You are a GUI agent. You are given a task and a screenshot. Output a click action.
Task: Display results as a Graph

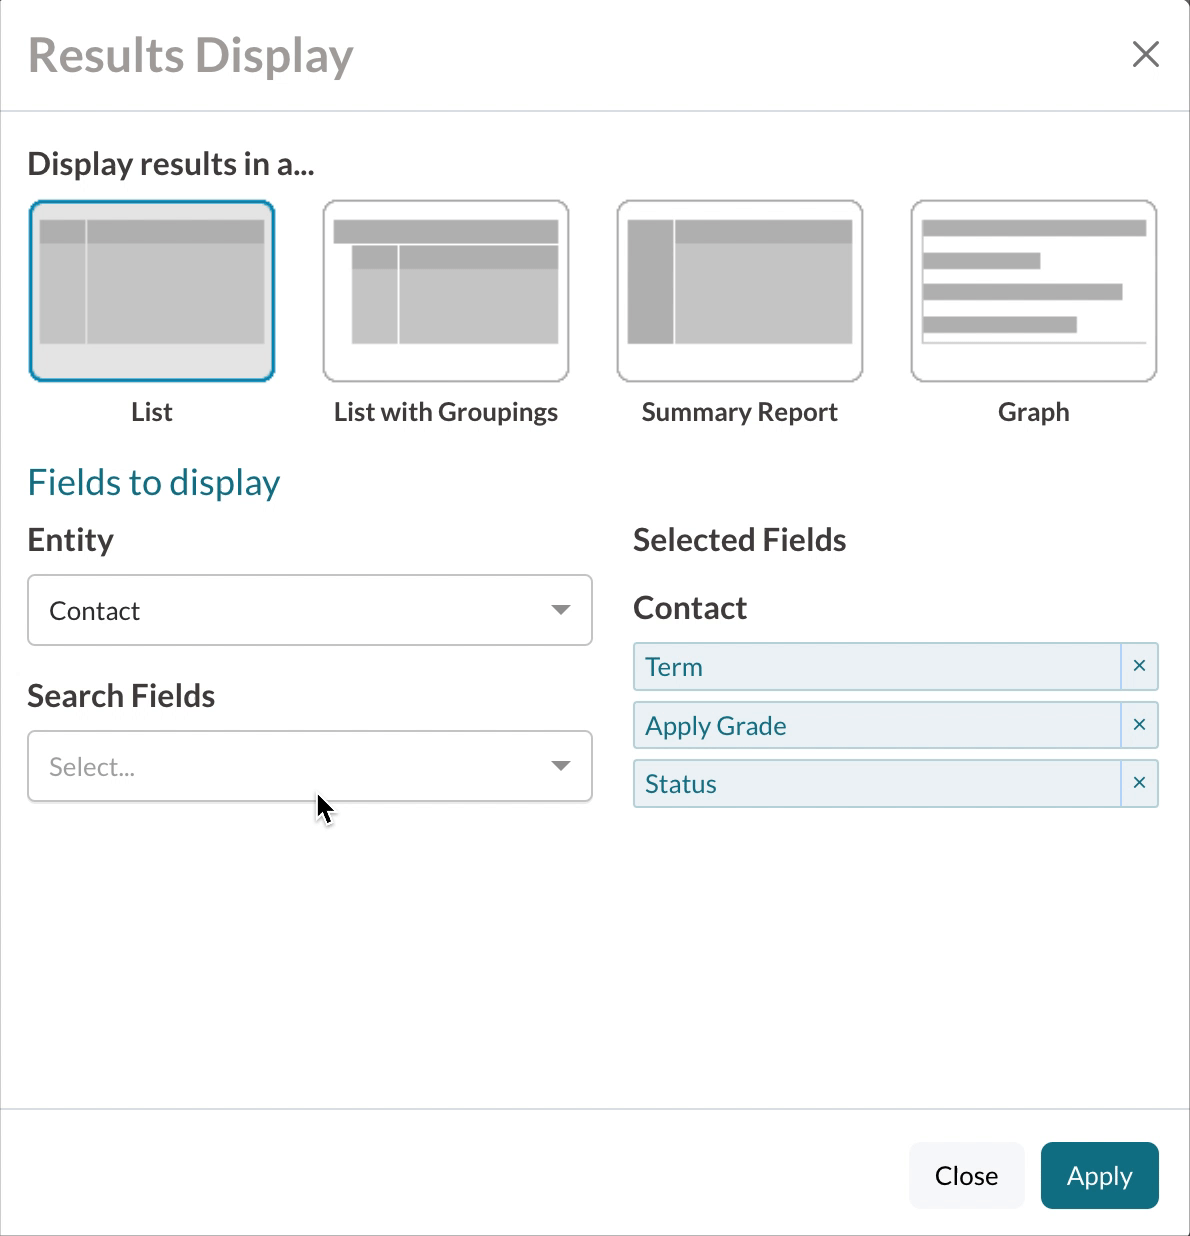tap(1033, 290)
